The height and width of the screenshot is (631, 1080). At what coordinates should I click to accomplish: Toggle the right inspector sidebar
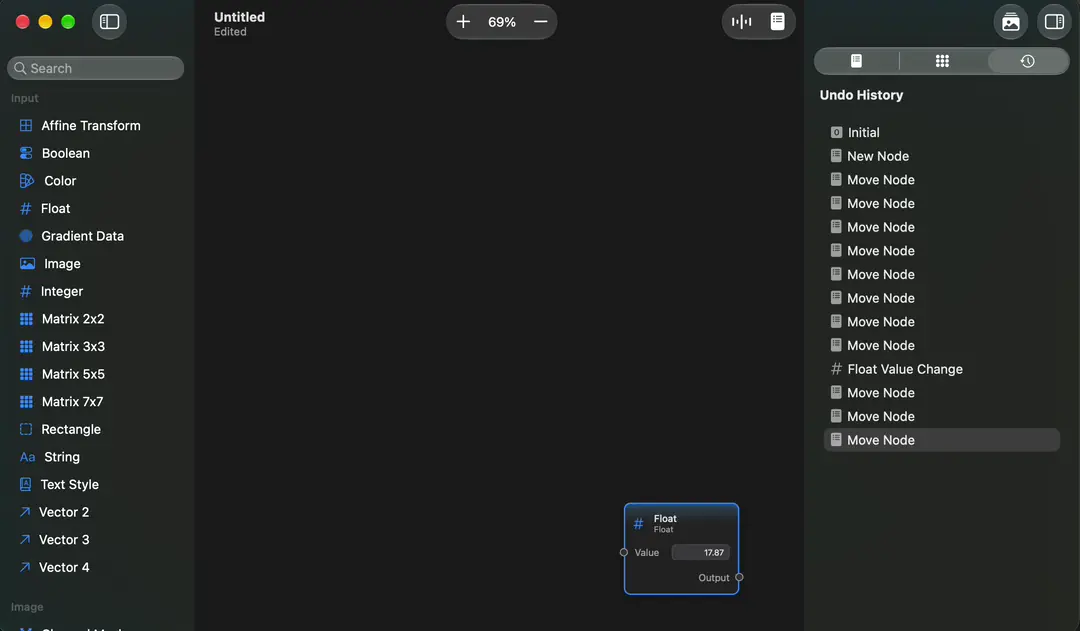coord(1054,22)
